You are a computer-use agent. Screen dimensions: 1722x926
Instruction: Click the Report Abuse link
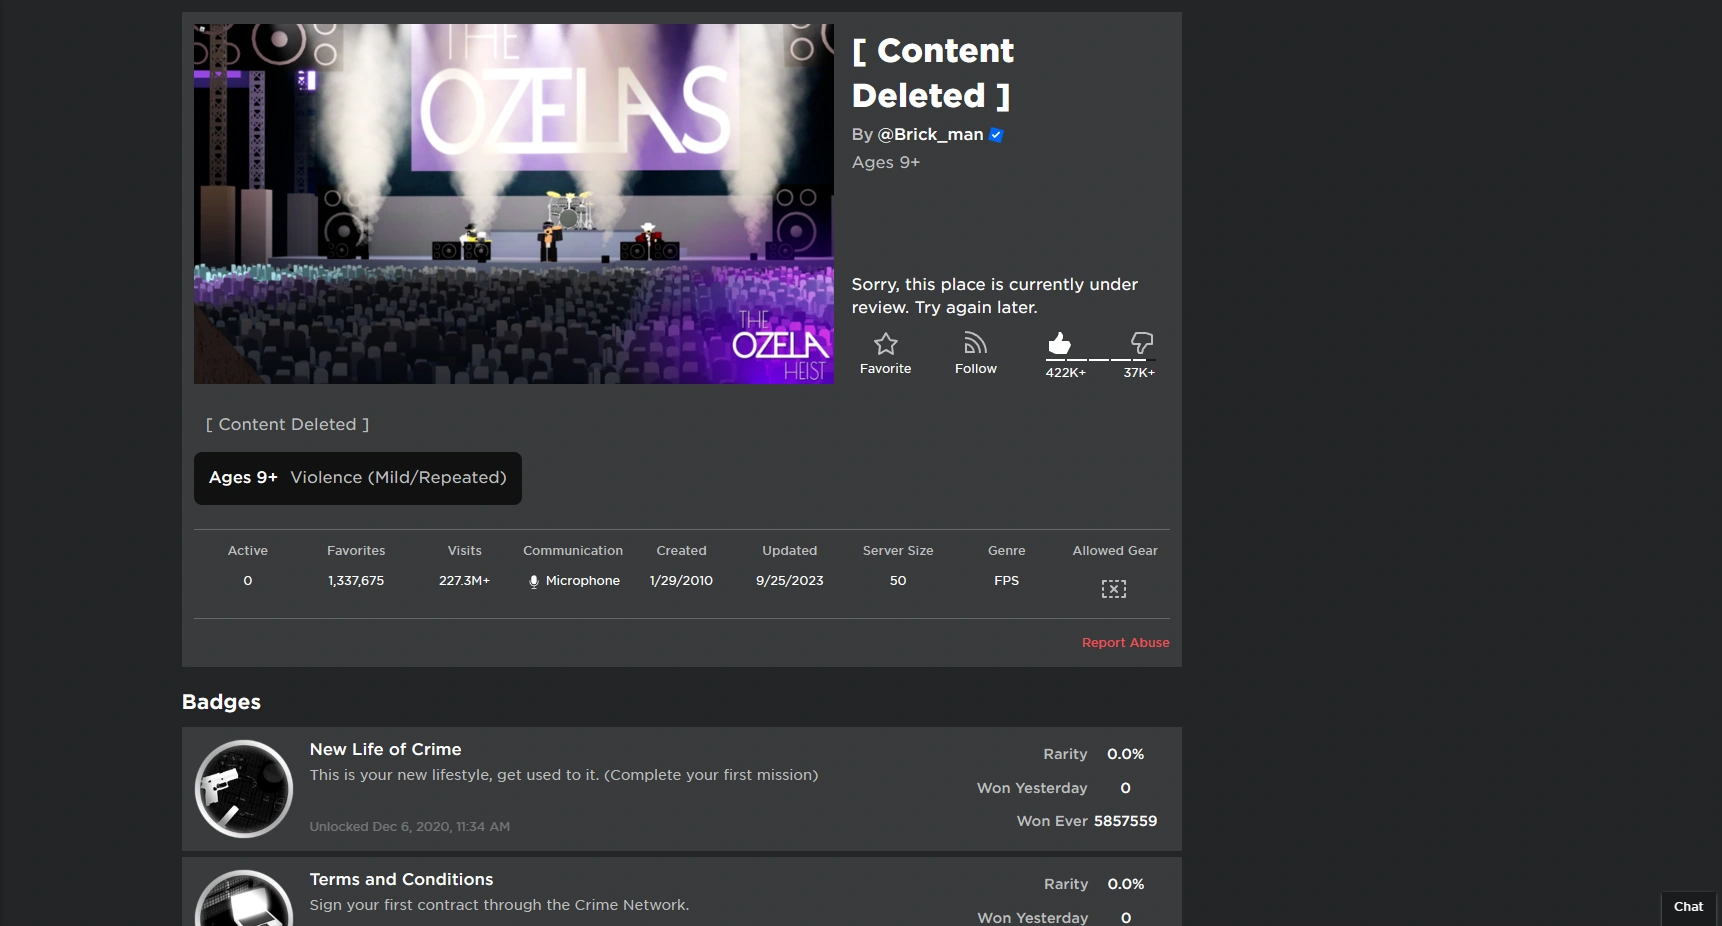pyautogui.click(x=1125, y=643)
